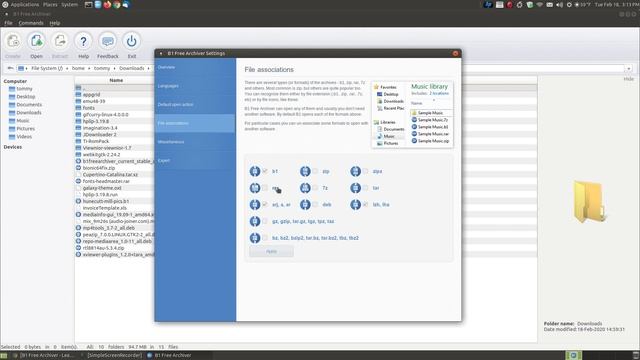Click the Hide link on preview pane
The height and width of the screenshot is (360, 640).
click(629, 79)
